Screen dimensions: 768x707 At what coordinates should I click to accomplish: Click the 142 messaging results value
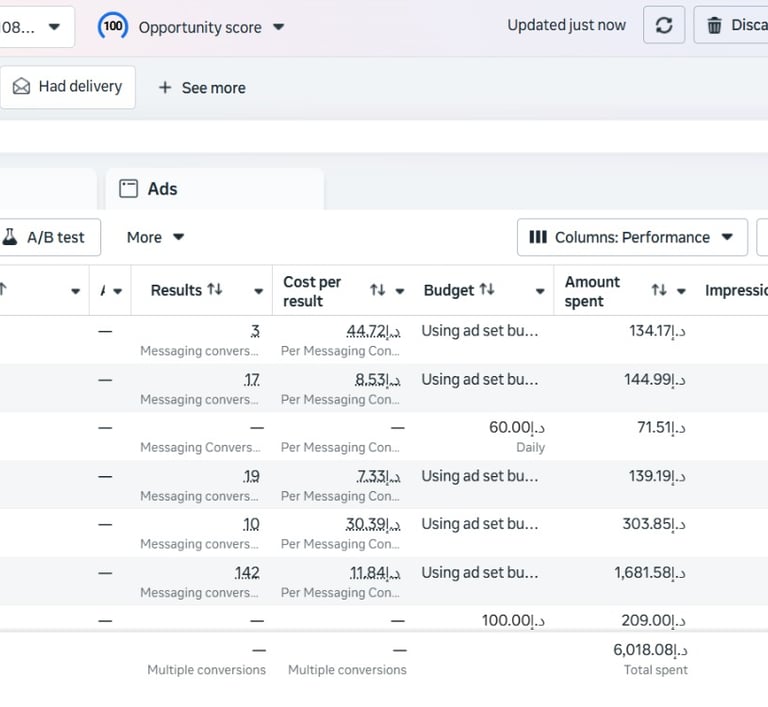(x=246, y=573)
